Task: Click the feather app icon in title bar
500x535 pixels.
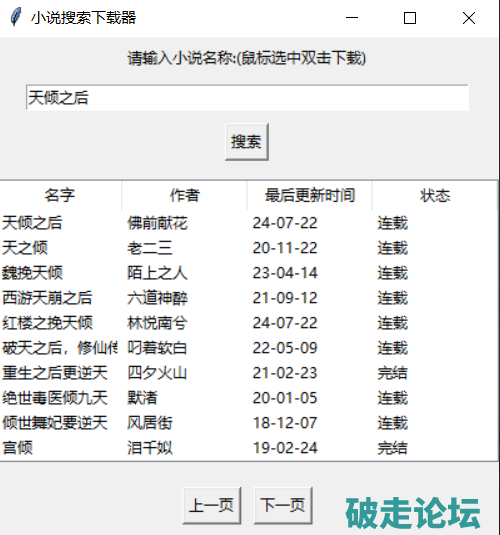Action: 16,17
